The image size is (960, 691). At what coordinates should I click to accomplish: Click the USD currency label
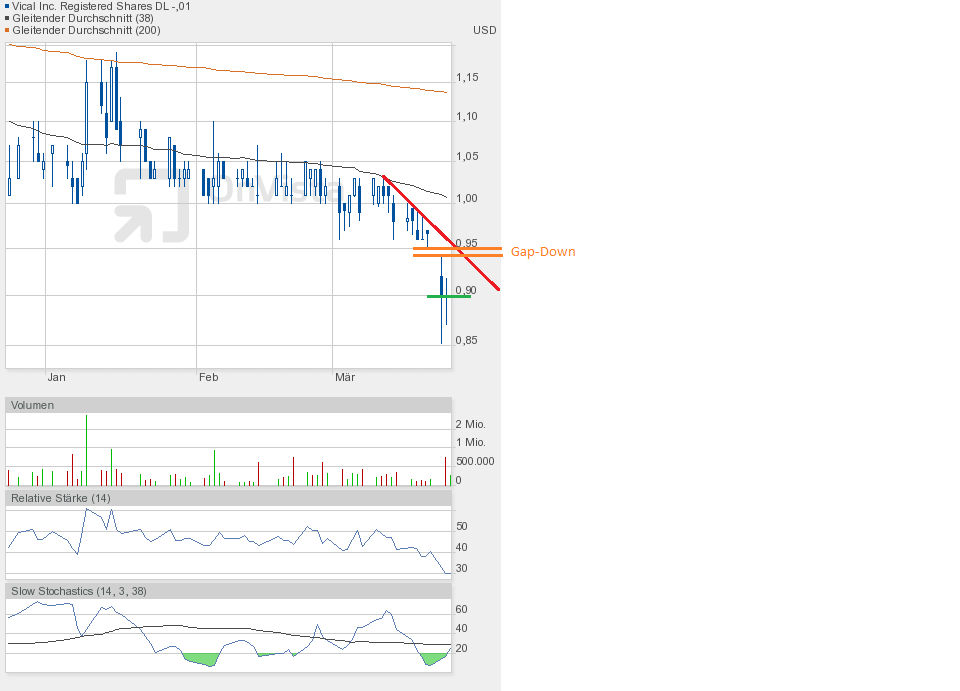[x=484, y=30]
